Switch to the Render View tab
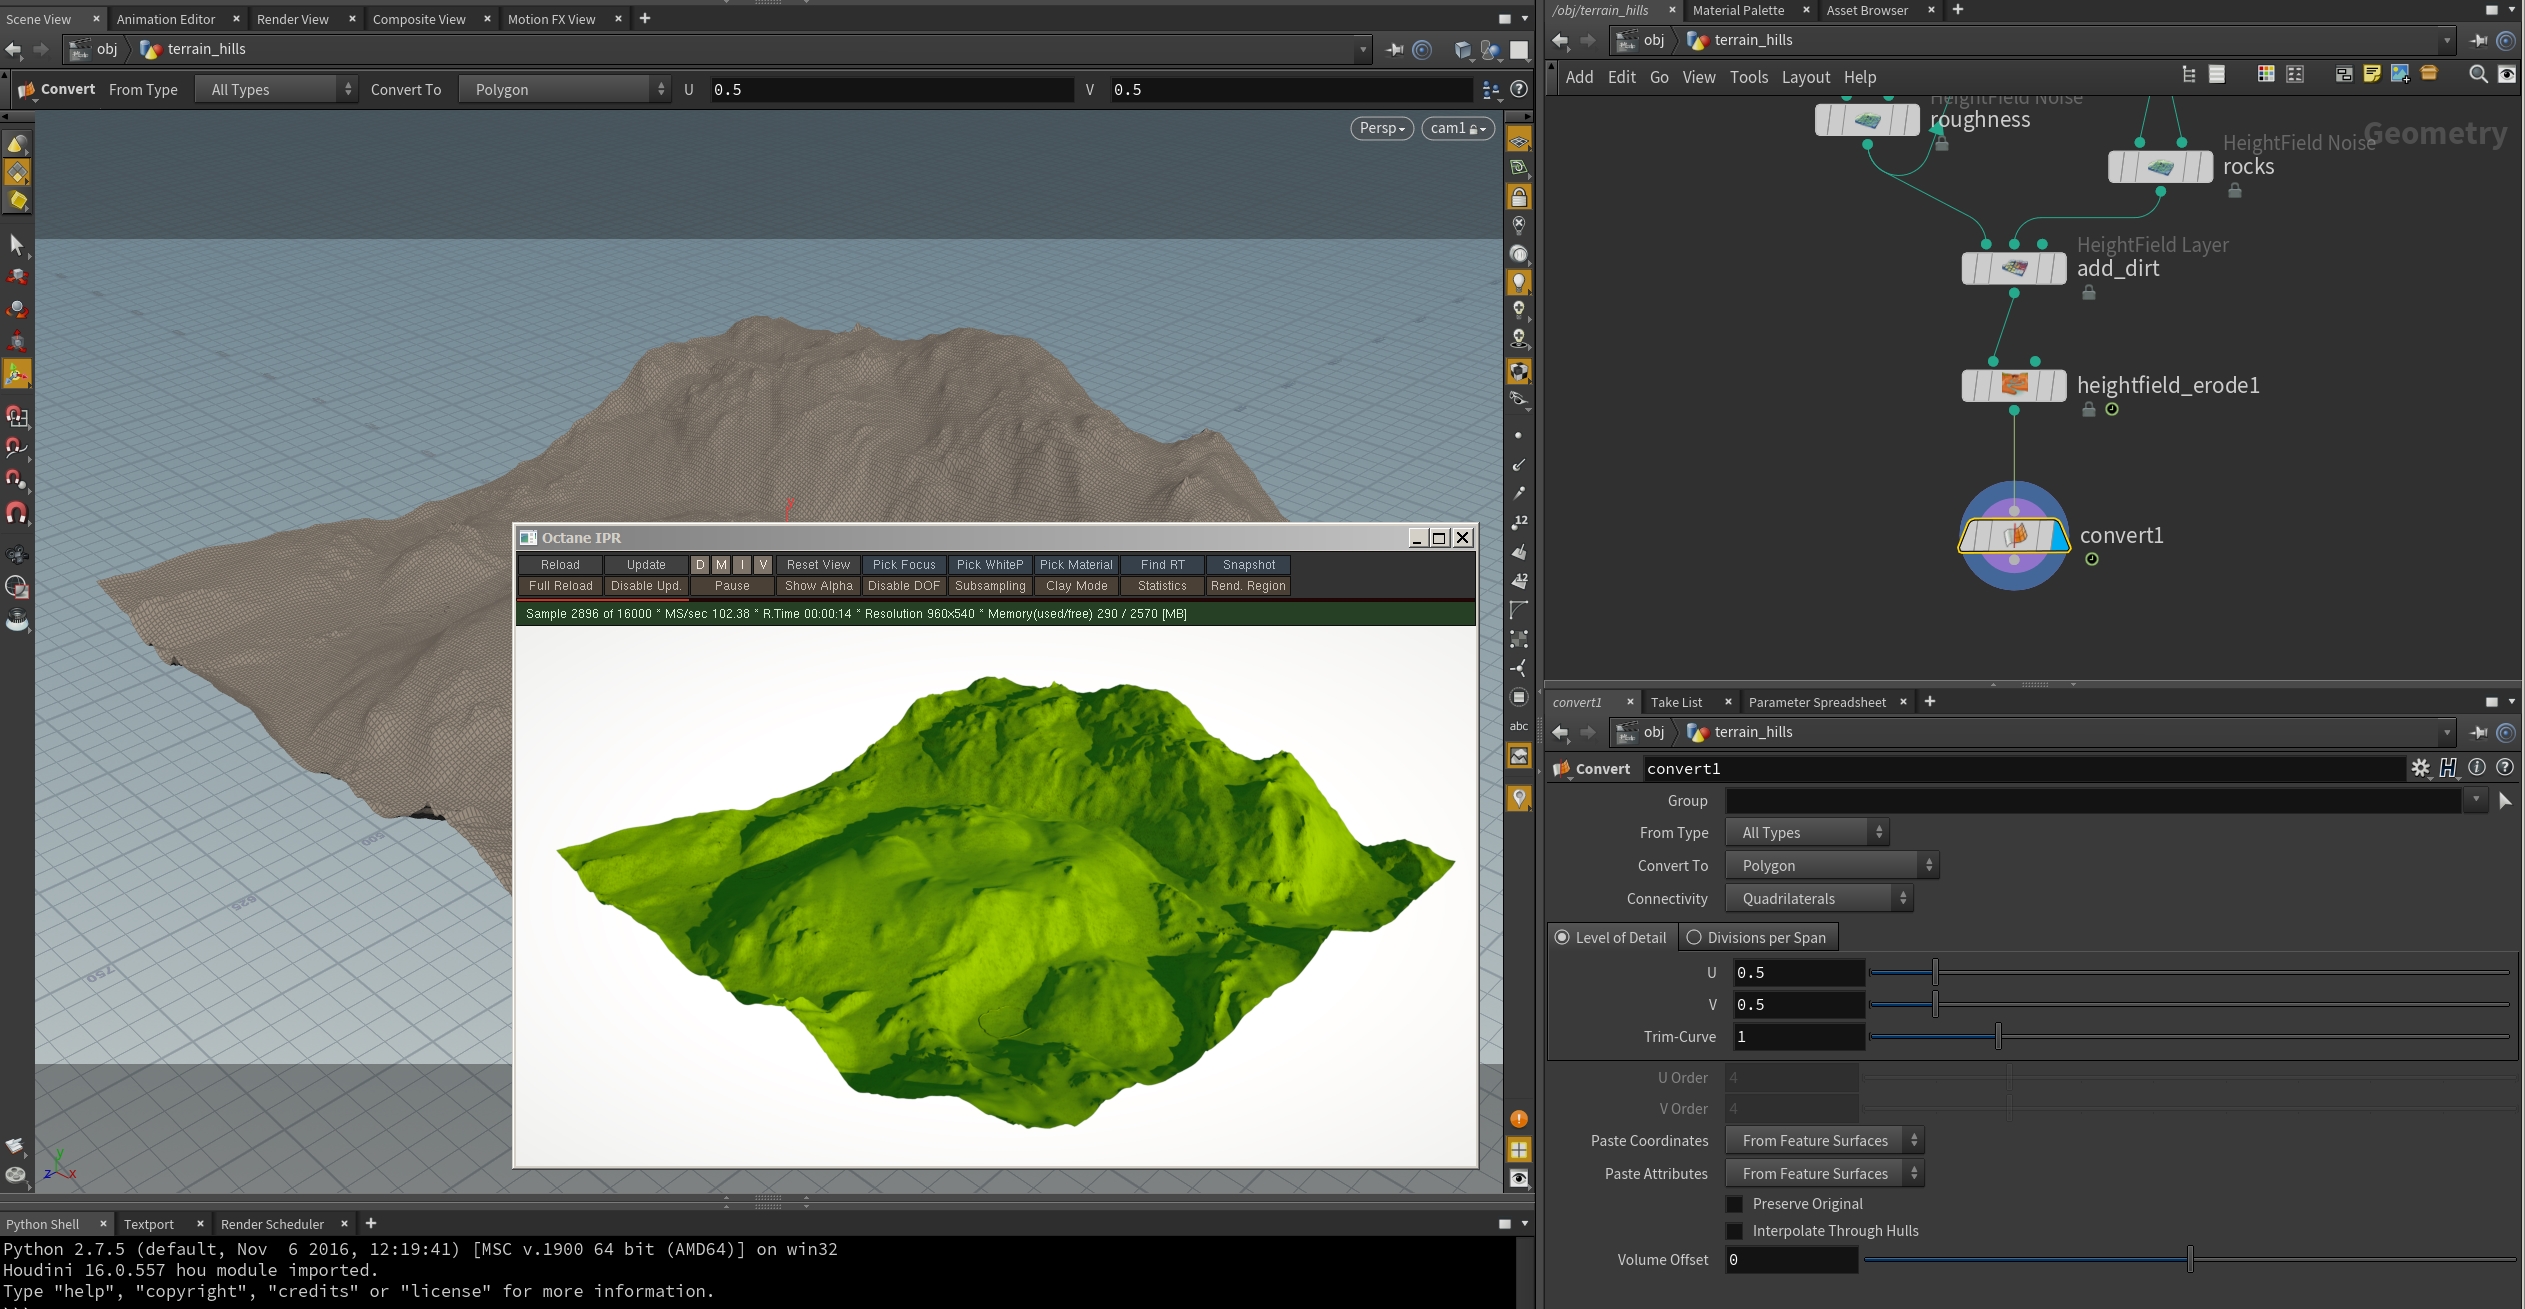The height and width of the screenshot is (1309, 2525). (292, 19)
